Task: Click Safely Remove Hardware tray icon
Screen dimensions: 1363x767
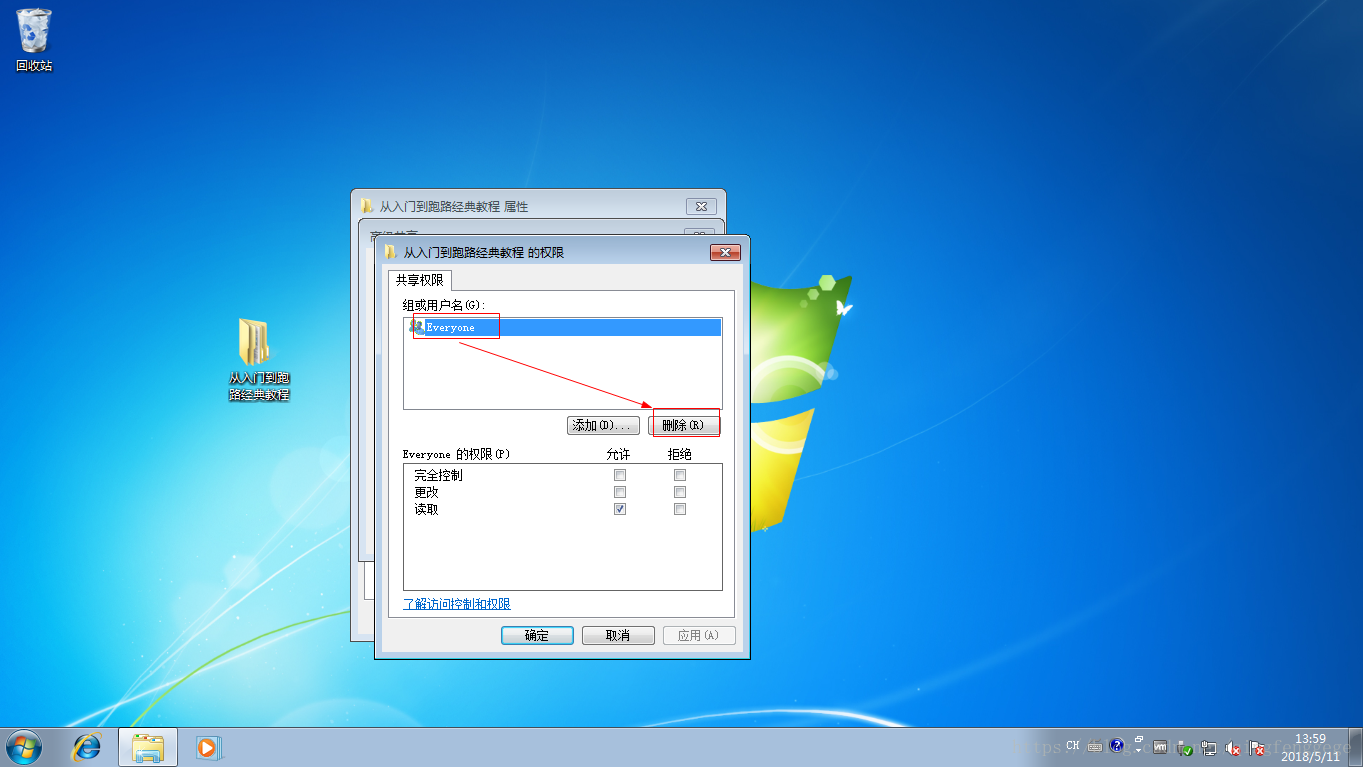Action: tap(1185, 747)
